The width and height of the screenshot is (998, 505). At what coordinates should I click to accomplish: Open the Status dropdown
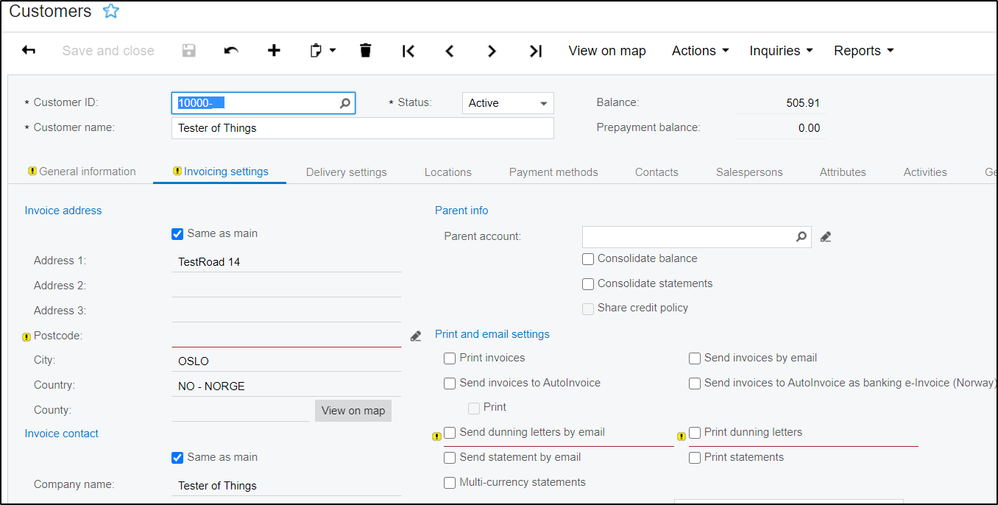(x=508, y=103)
